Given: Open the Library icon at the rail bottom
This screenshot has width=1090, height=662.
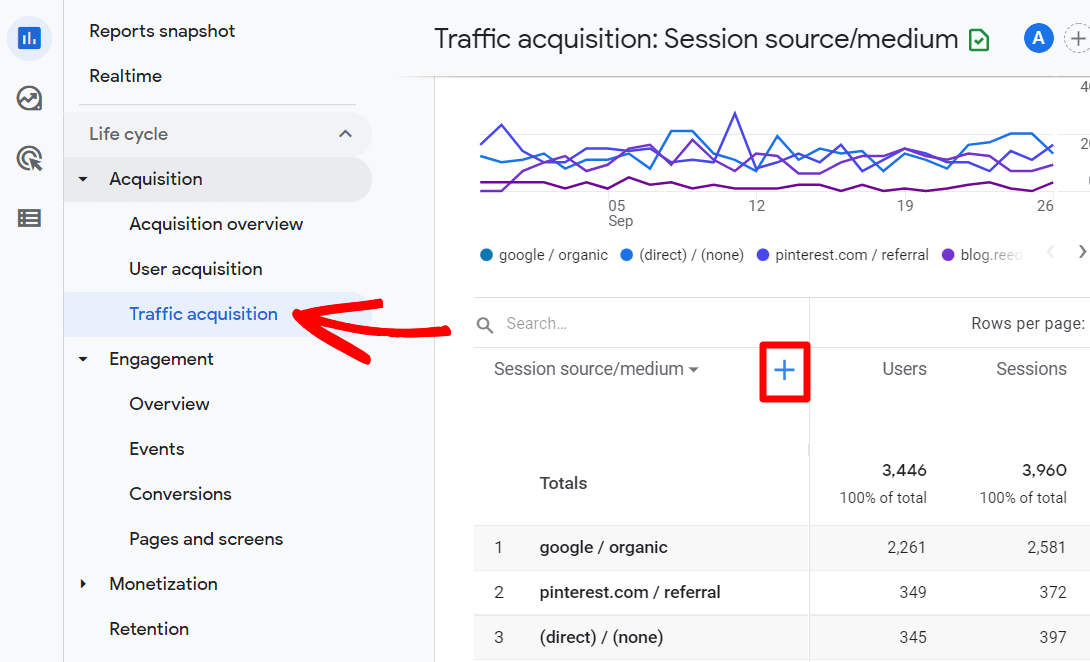Looking at the screenshot, I should [30, 218].
